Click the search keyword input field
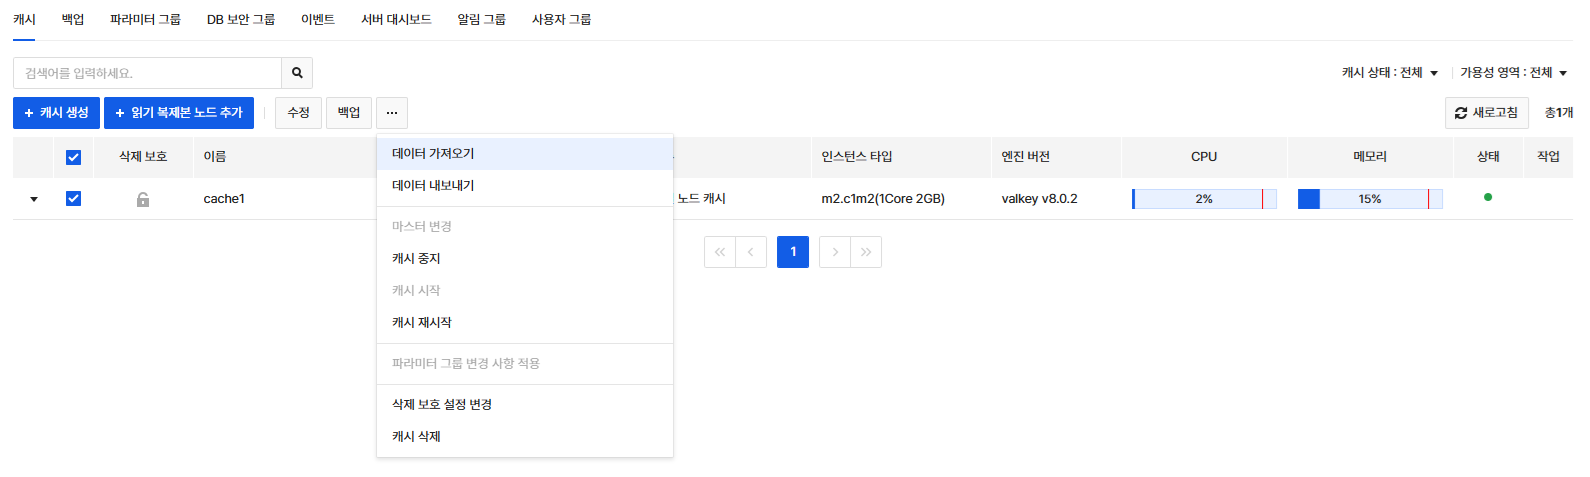This screenshot has width=1590, height=477. click(x=147, y=73)
